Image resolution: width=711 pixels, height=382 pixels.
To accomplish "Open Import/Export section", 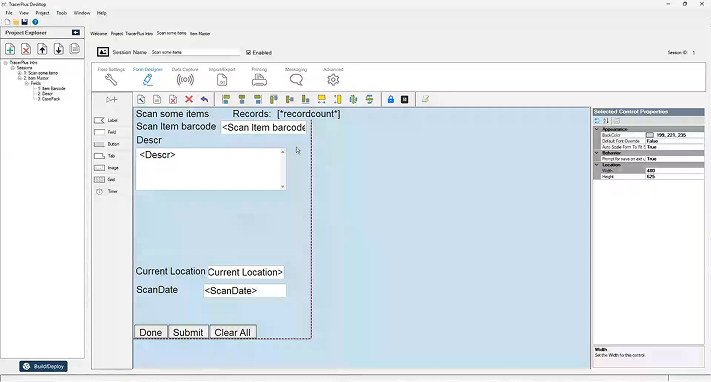I will pyautogui.click(x=222, y=77).
